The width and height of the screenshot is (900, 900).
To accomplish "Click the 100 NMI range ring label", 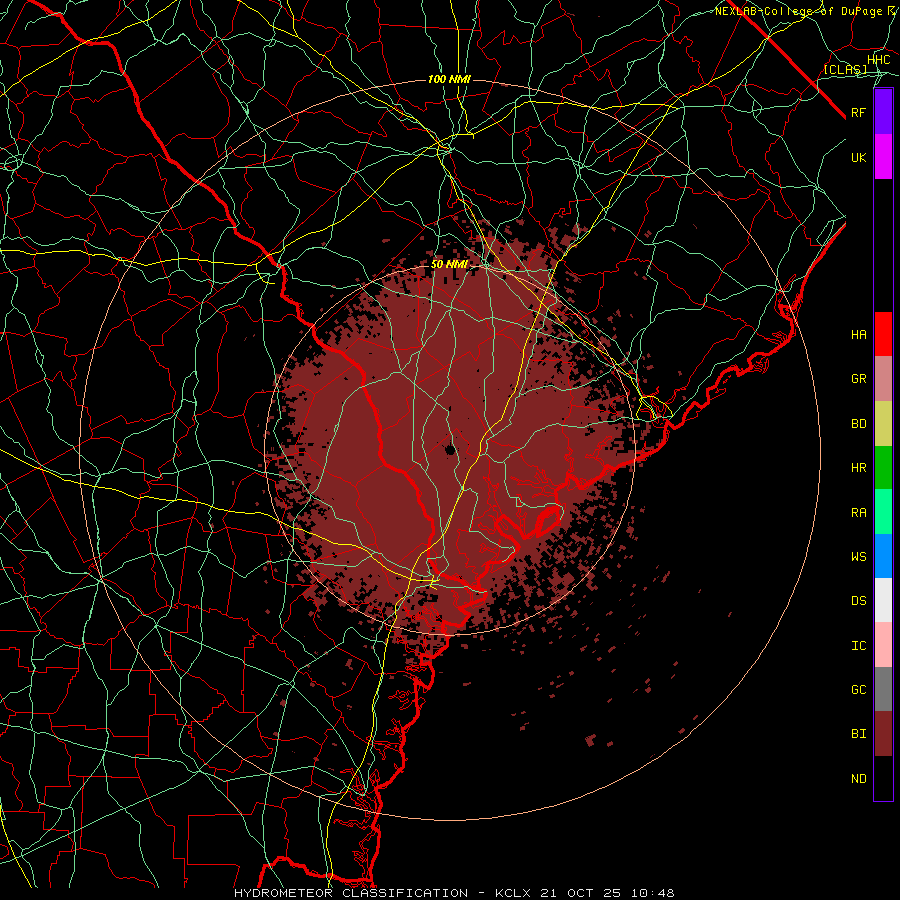I will [449, 79].
